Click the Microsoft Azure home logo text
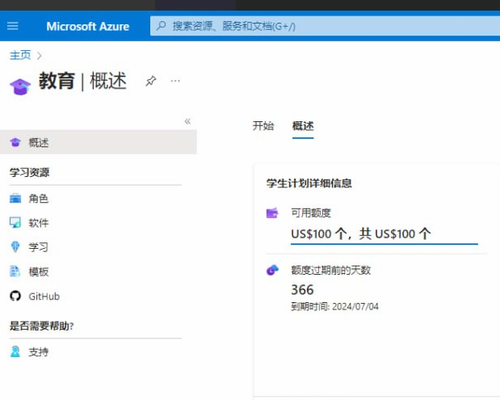The width and height of the screenshot is (500, 400). click(88, 26)
